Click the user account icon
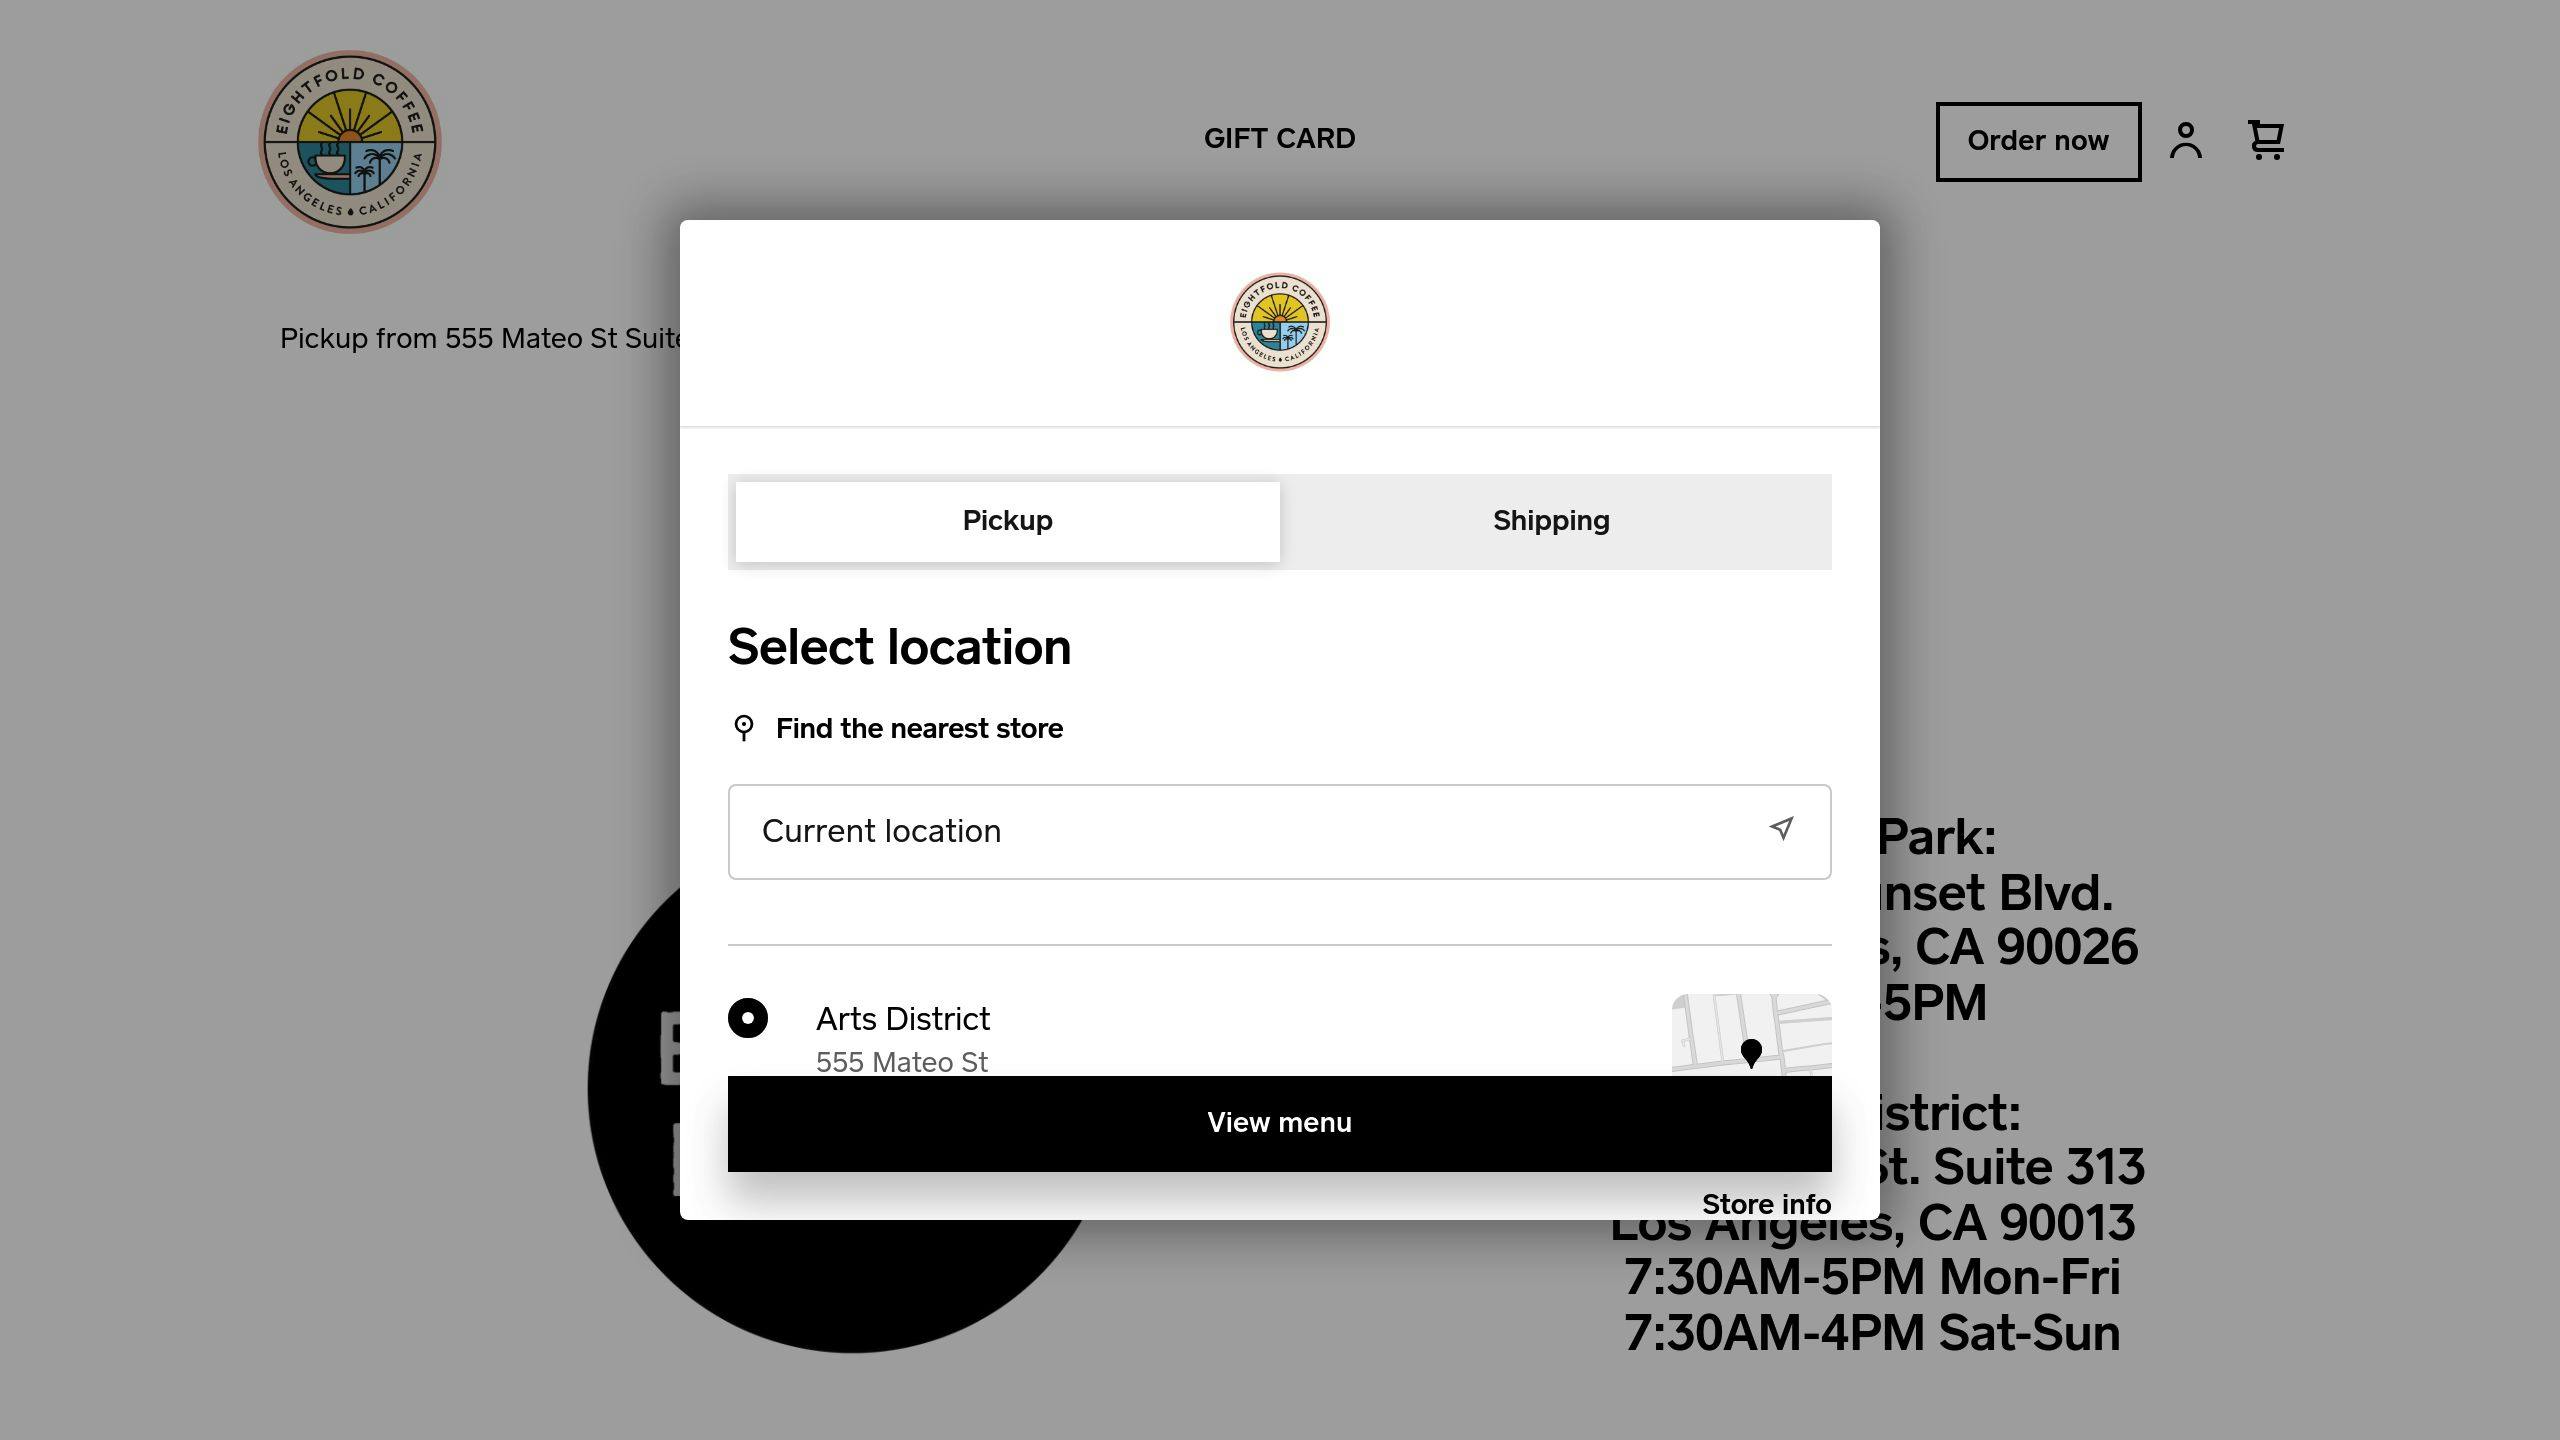The width and height of the screenshot is (2560, 1440). point(2187,141)
